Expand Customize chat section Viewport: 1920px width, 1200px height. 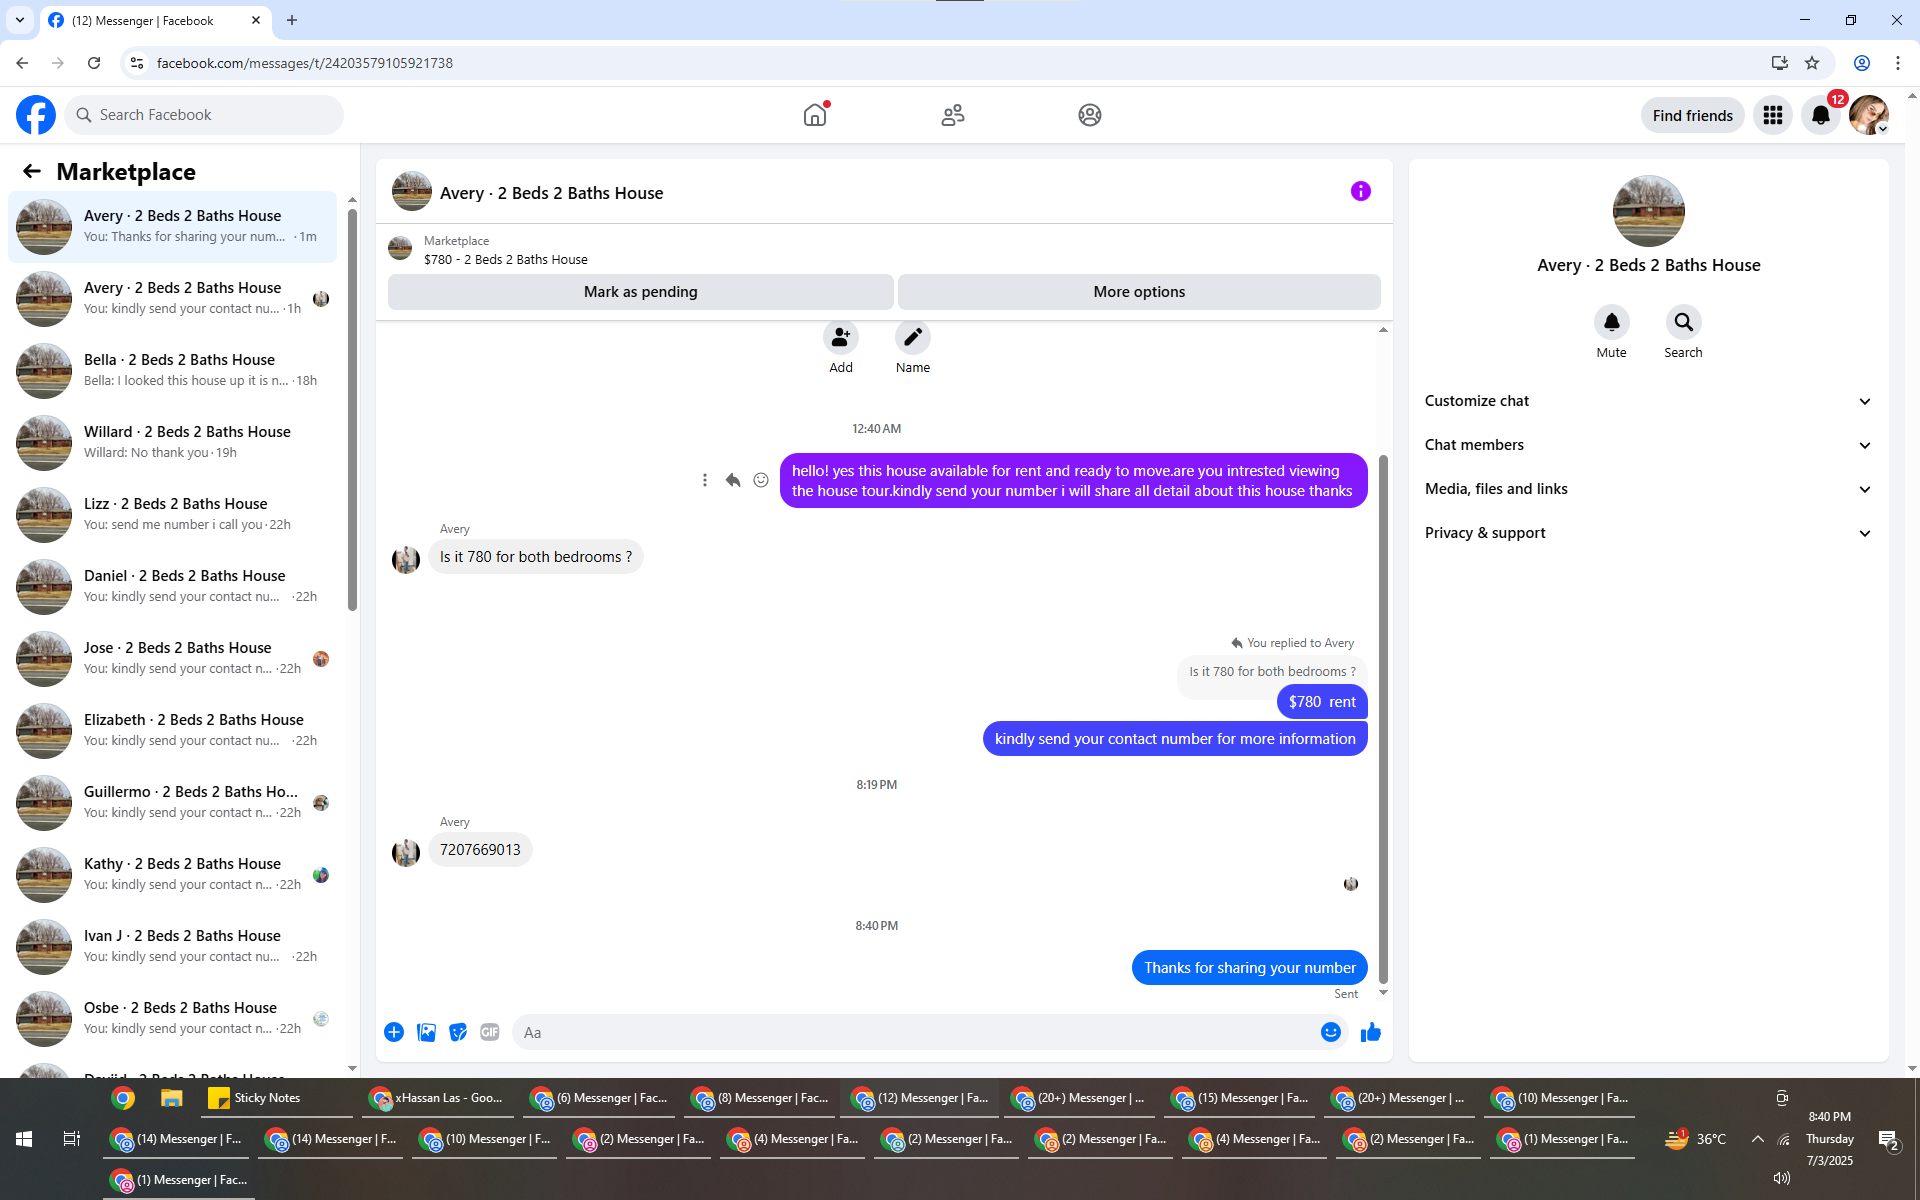tap(1648, 401)
